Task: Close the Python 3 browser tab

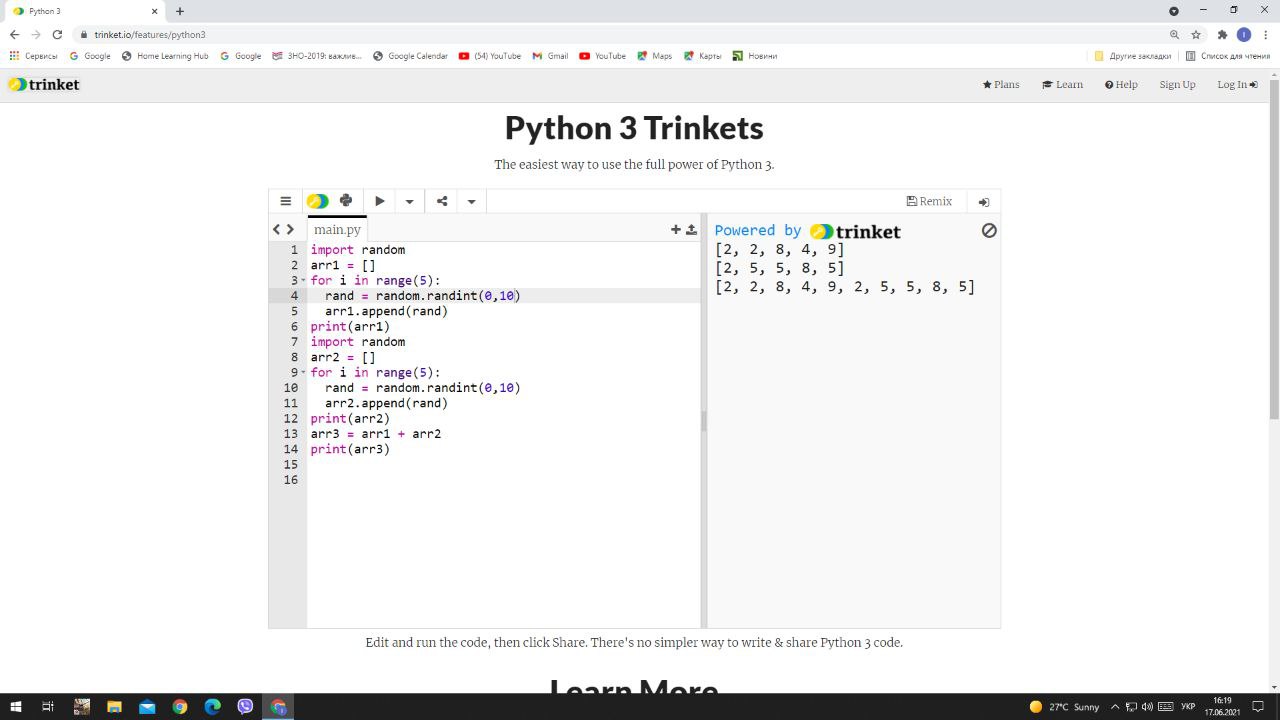Action: pyautogui.click(x=154, y=11)
